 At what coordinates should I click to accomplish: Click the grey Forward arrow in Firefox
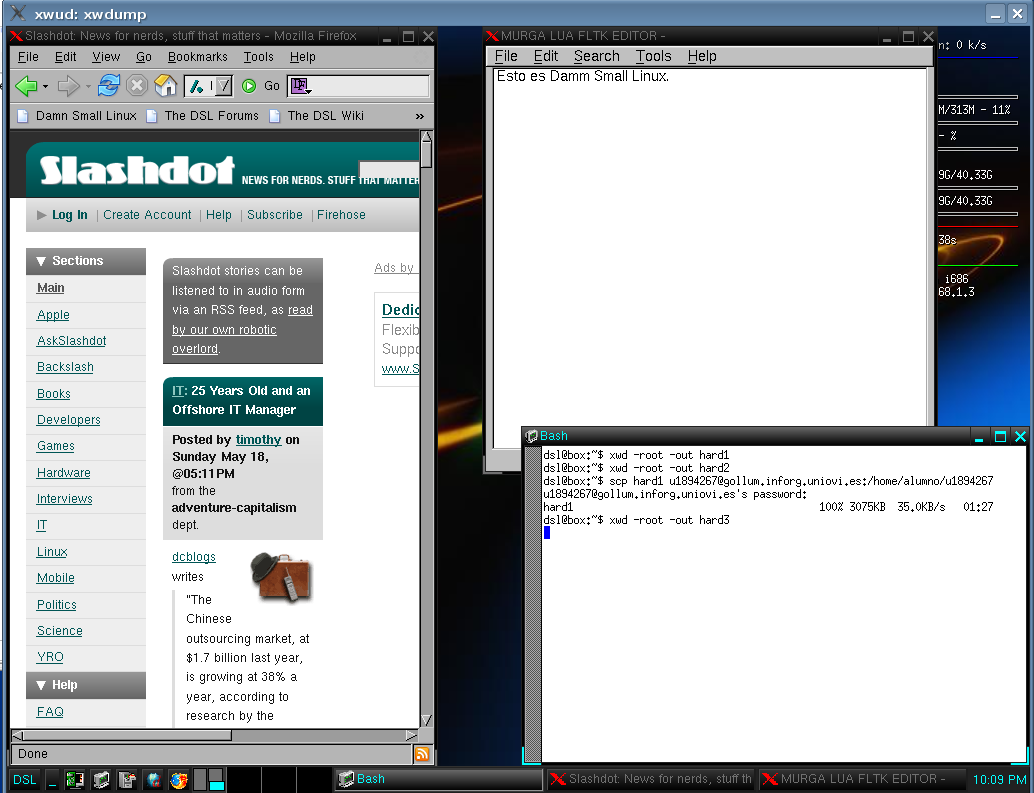click(x=68, y=86)
